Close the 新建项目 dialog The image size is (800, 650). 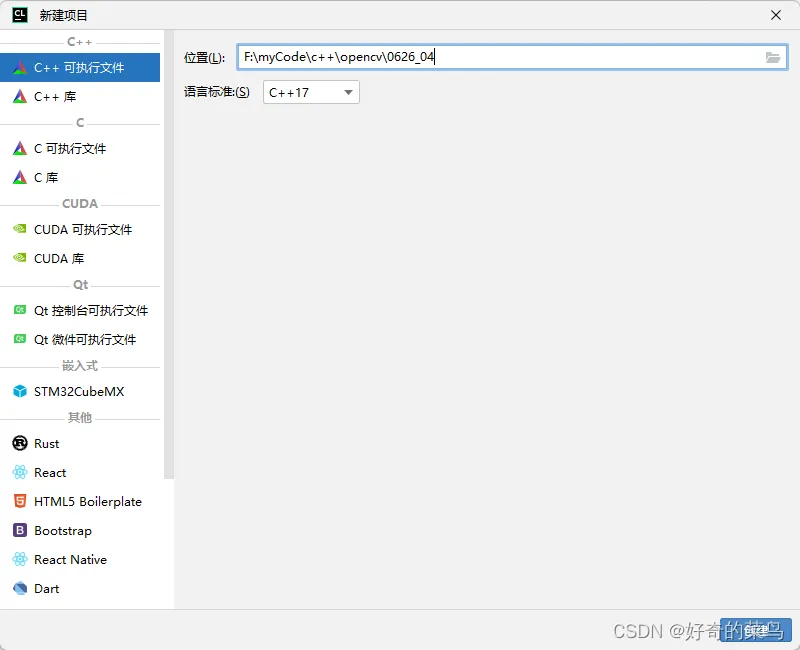[776, 15]
